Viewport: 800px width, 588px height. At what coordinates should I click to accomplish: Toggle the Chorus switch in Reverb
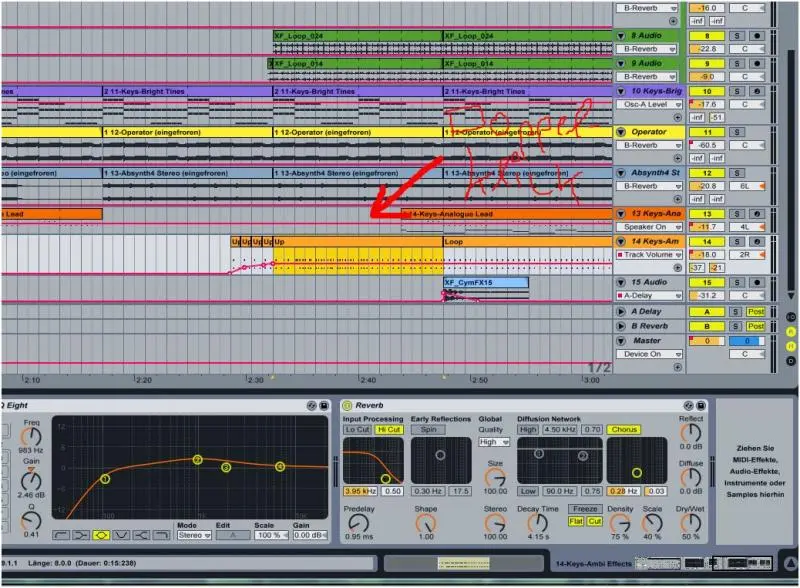(x=624, y=429)
